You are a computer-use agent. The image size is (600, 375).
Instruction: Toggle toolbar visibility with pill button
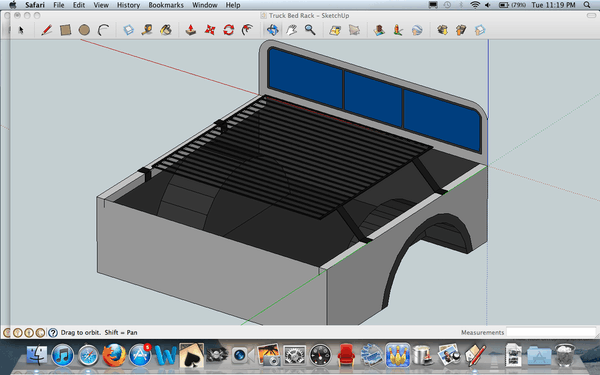point(591,15)
